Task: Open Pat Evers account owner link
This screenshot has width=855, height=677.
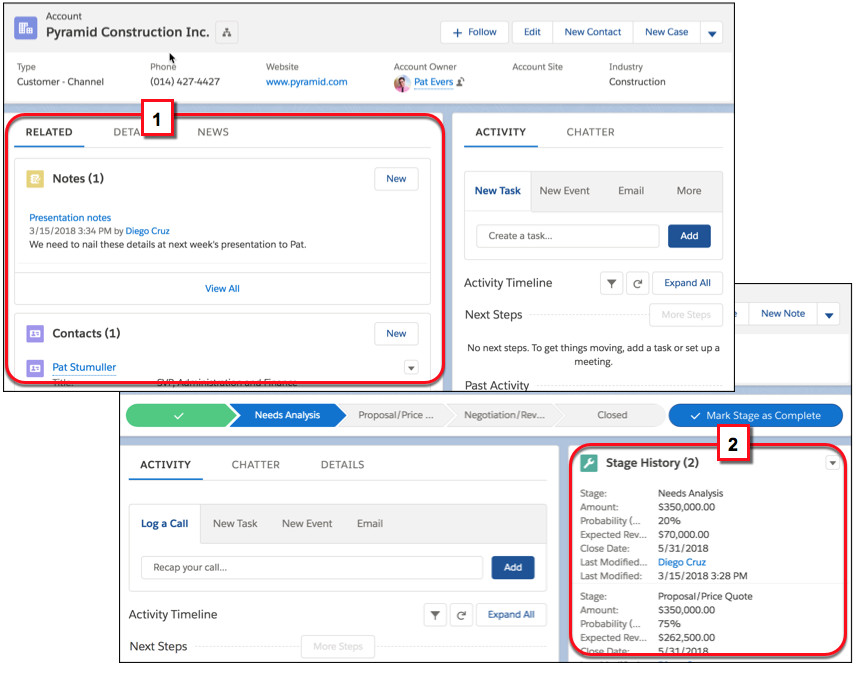Action: 433,82
